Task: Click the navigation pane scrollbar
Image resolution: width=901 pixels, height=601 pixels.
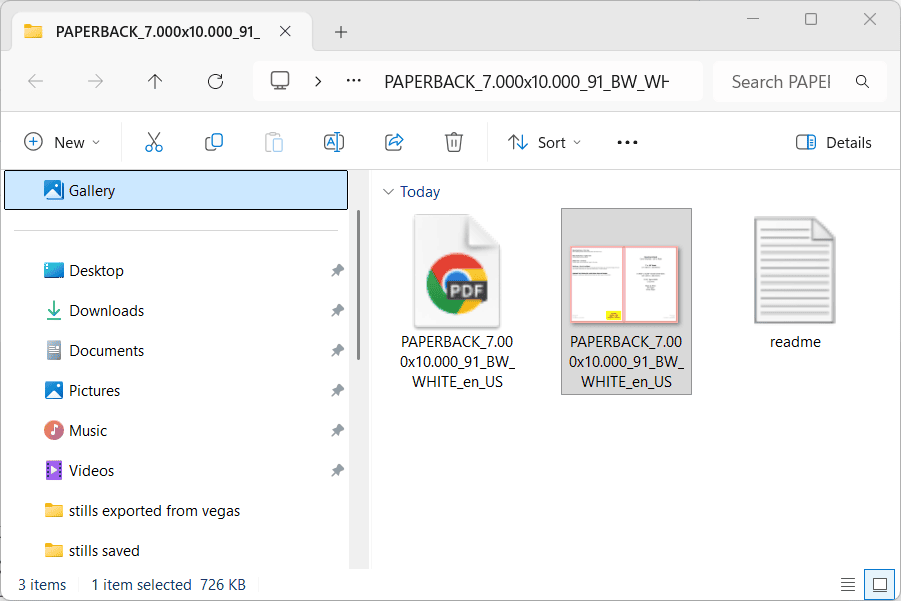Action: [x=359, y=285]
